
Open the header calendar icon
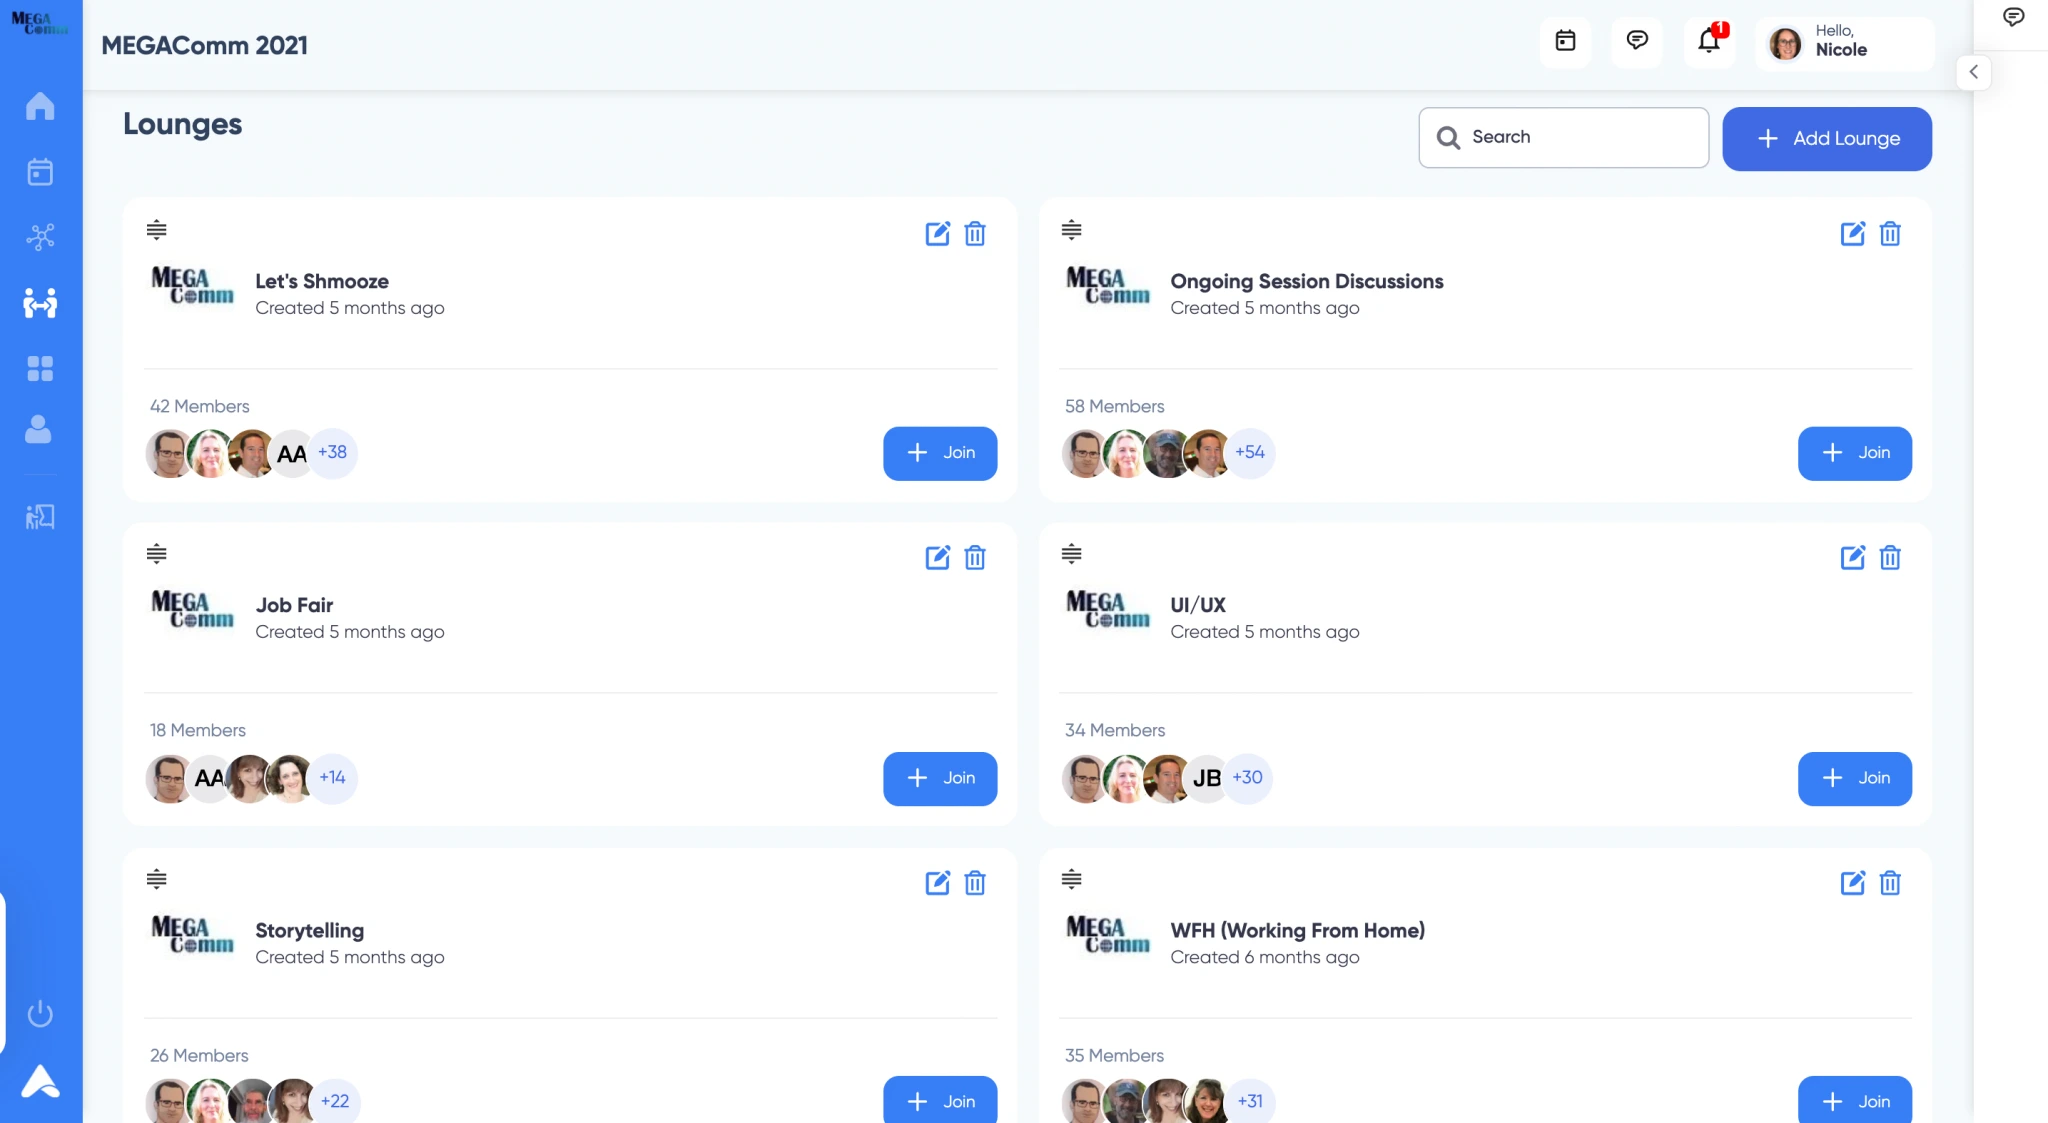[1565, 41]
